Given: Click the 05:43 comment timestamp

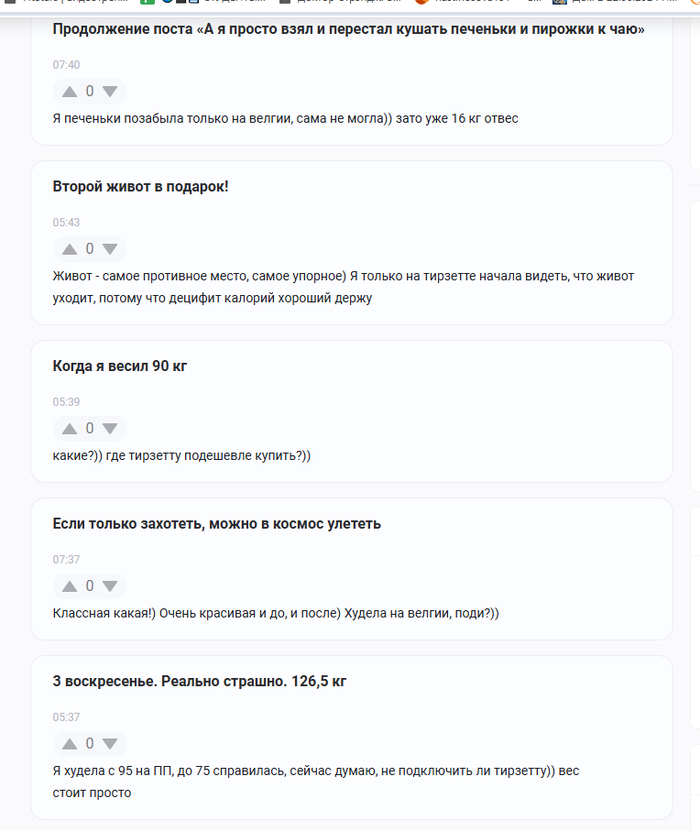Looking at the screenshot, I should [x=66, y=222].
